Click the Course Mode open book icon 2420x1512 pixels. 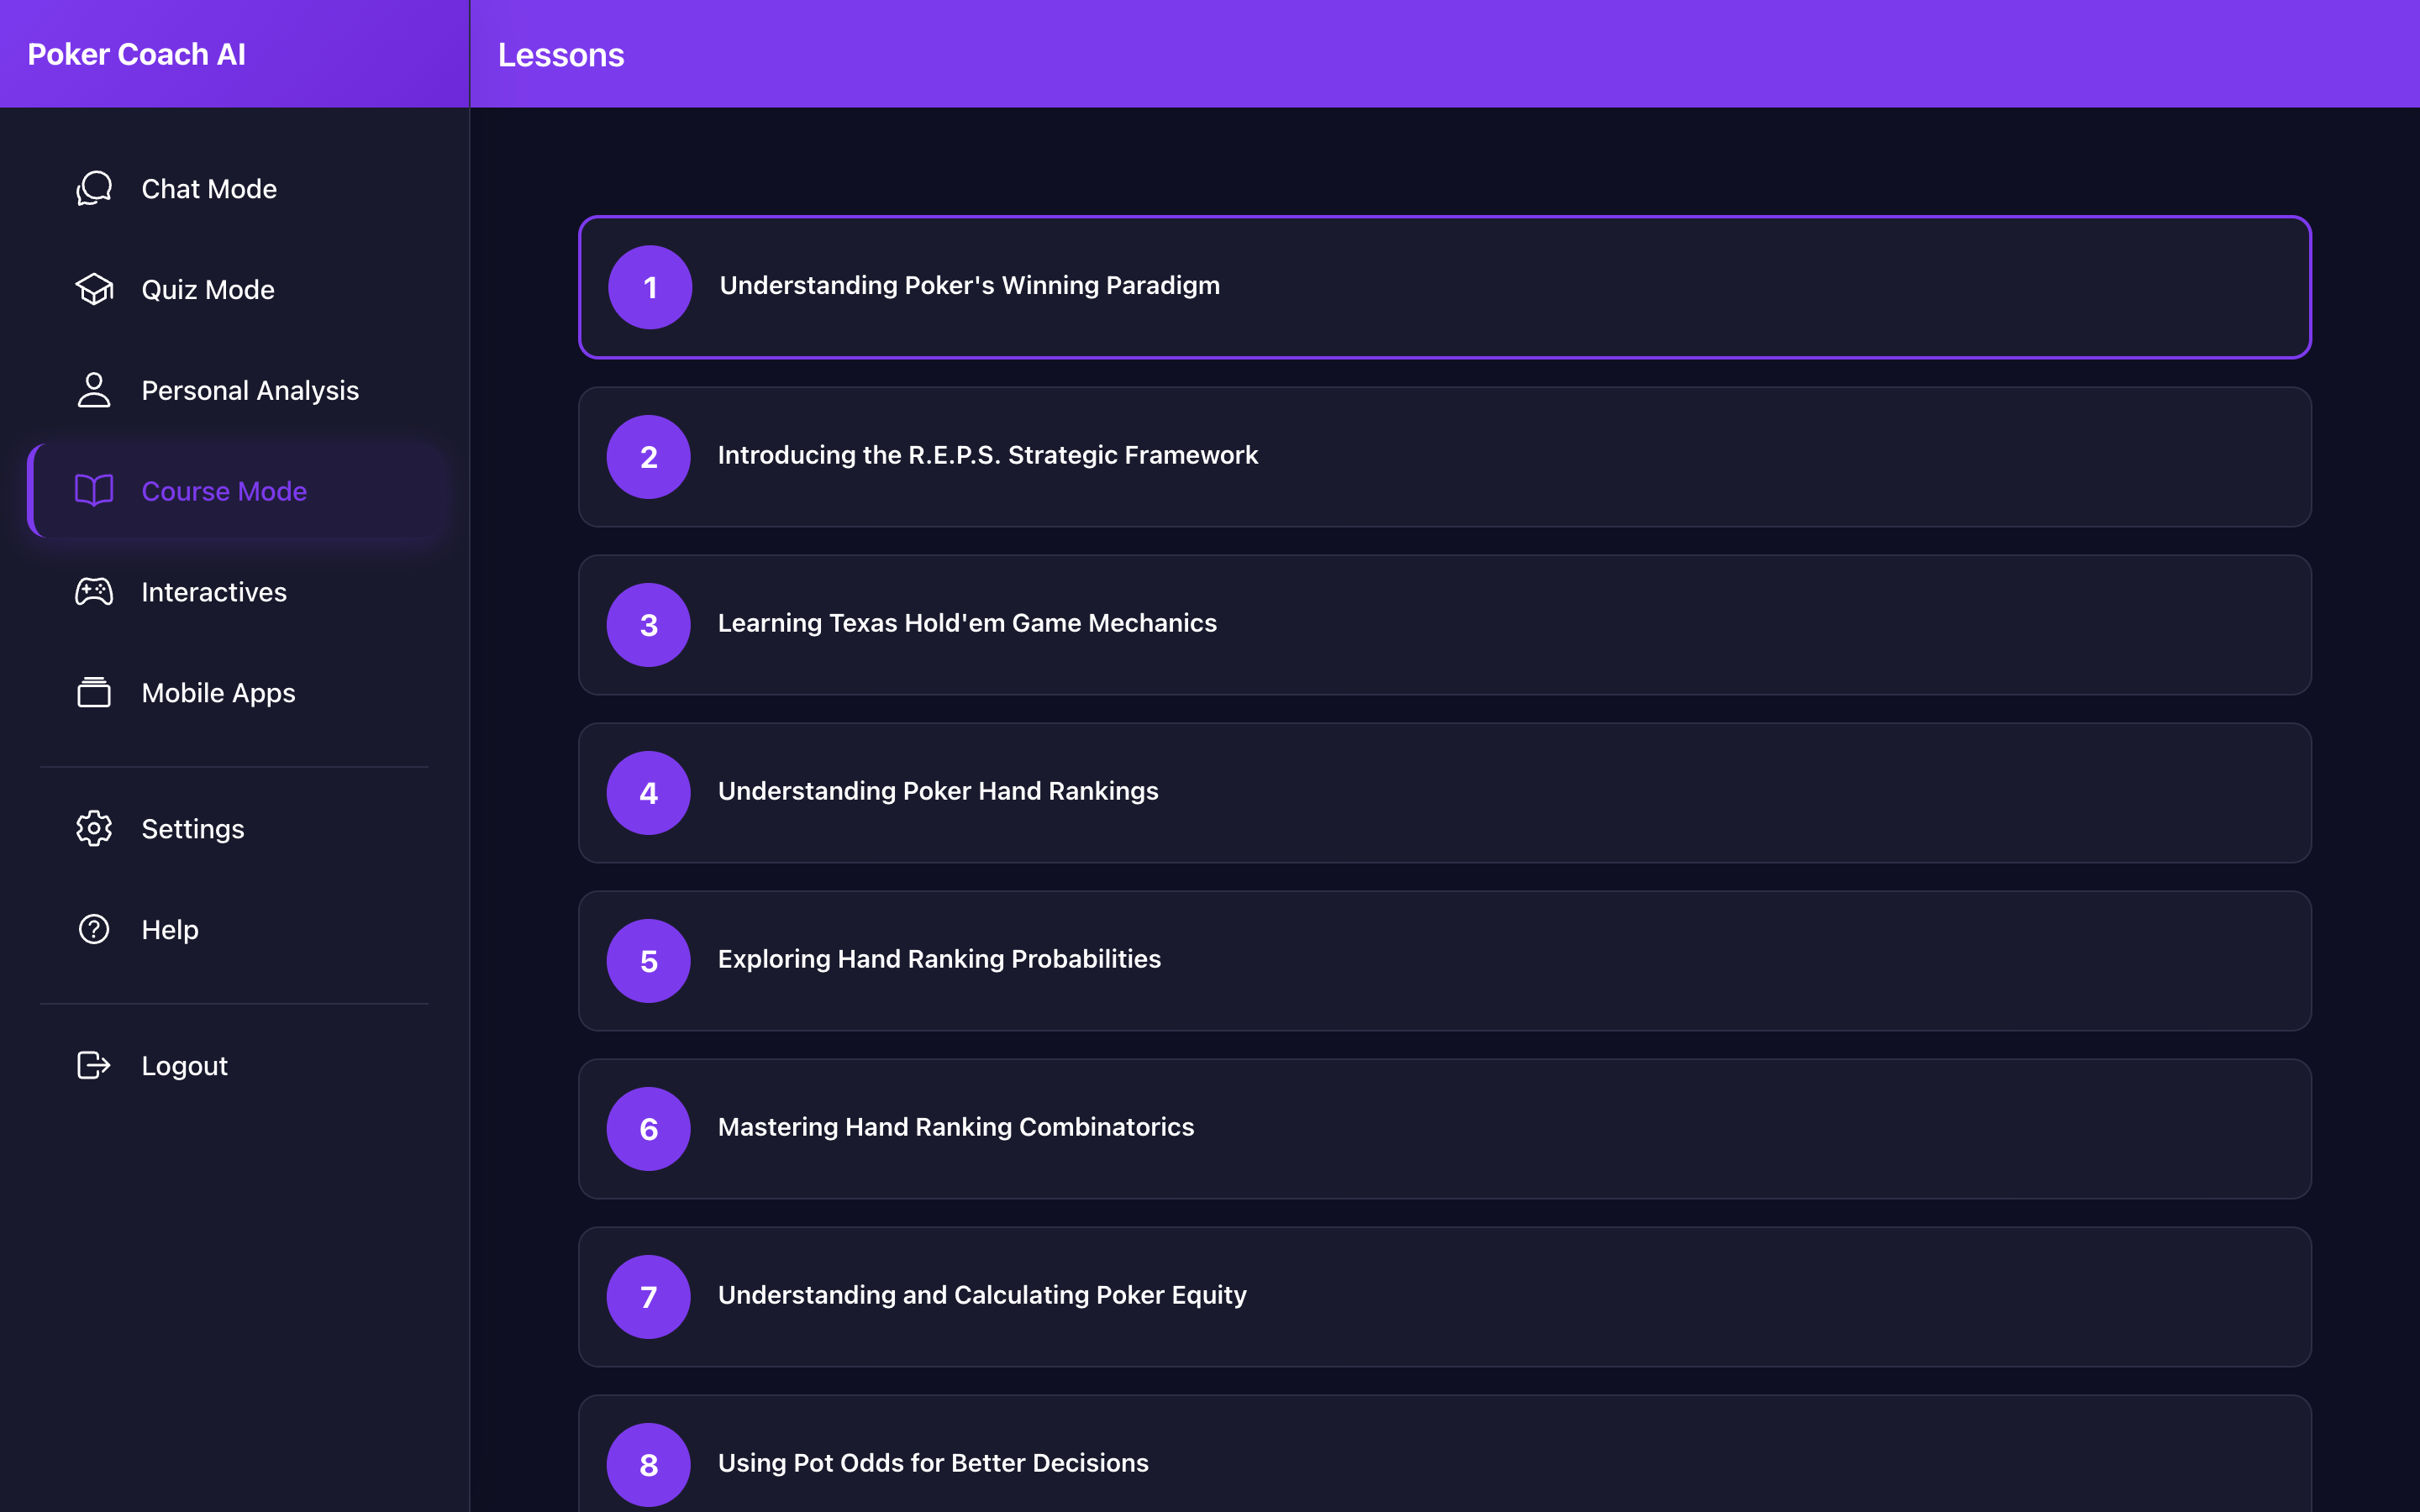[x=94, y=491]
